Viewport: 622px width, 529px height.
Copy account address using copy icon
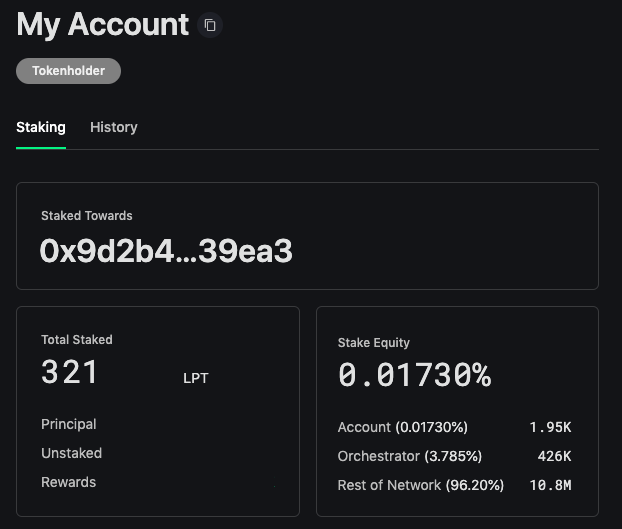[x=210, y=25]
